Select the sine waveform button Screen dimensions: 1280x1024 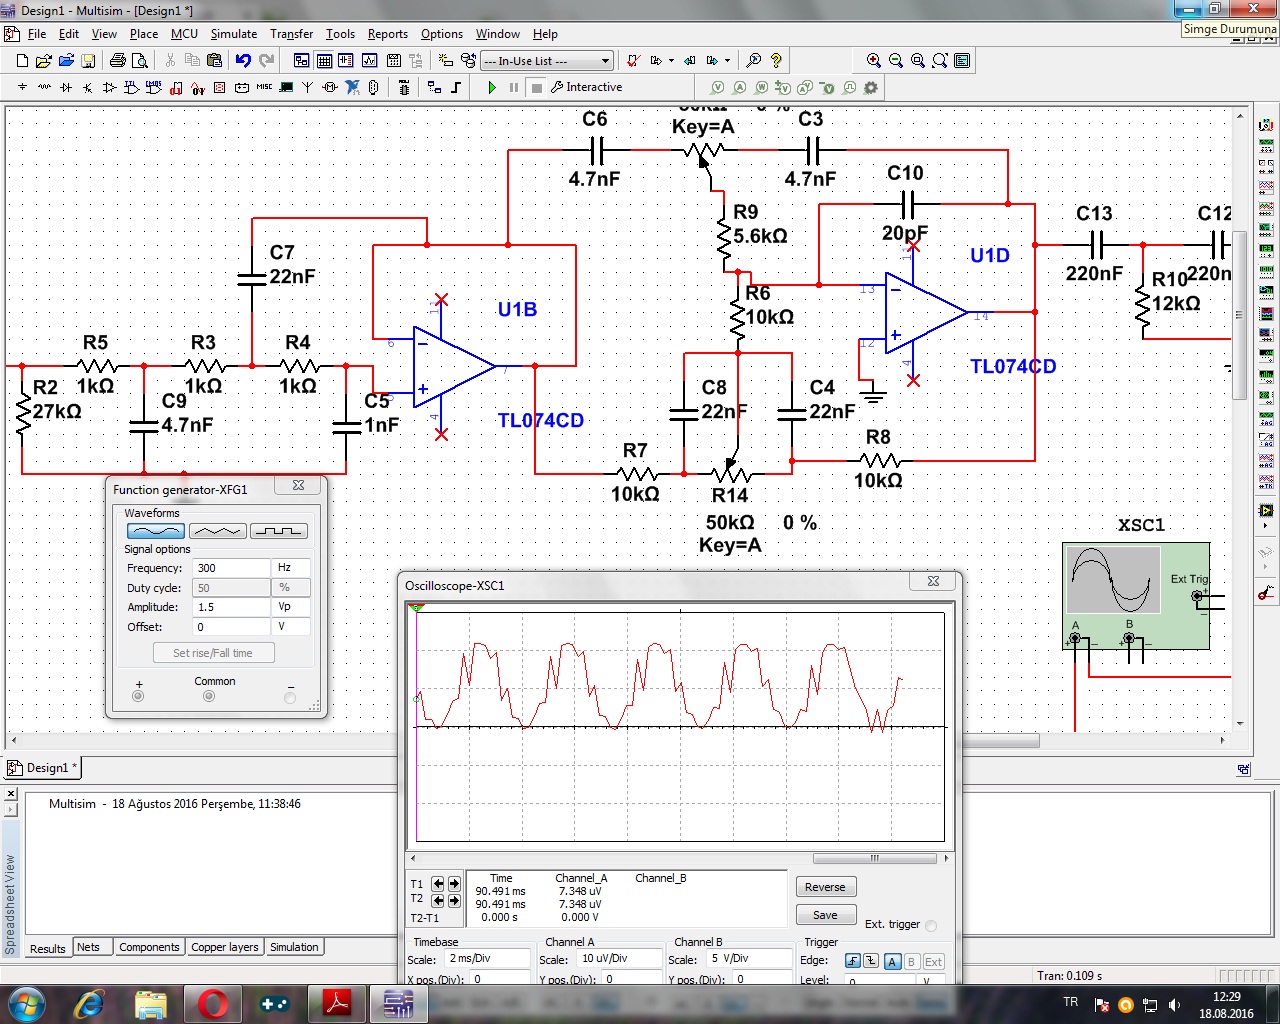coord(155,531)
